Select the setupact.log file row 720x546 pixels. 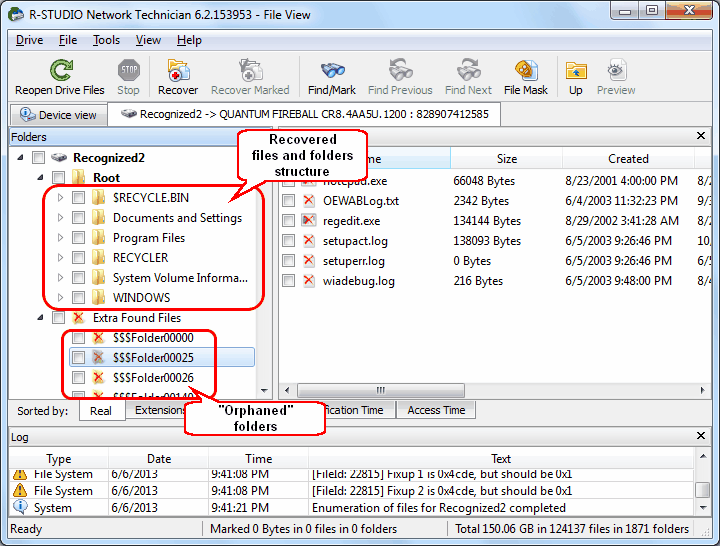tap(495, 241)
